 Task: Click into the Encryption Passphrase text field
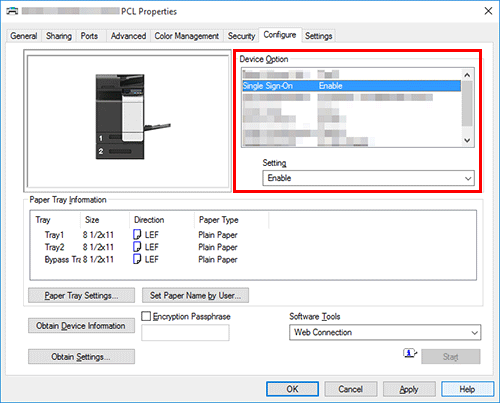(x=185, y=333)
